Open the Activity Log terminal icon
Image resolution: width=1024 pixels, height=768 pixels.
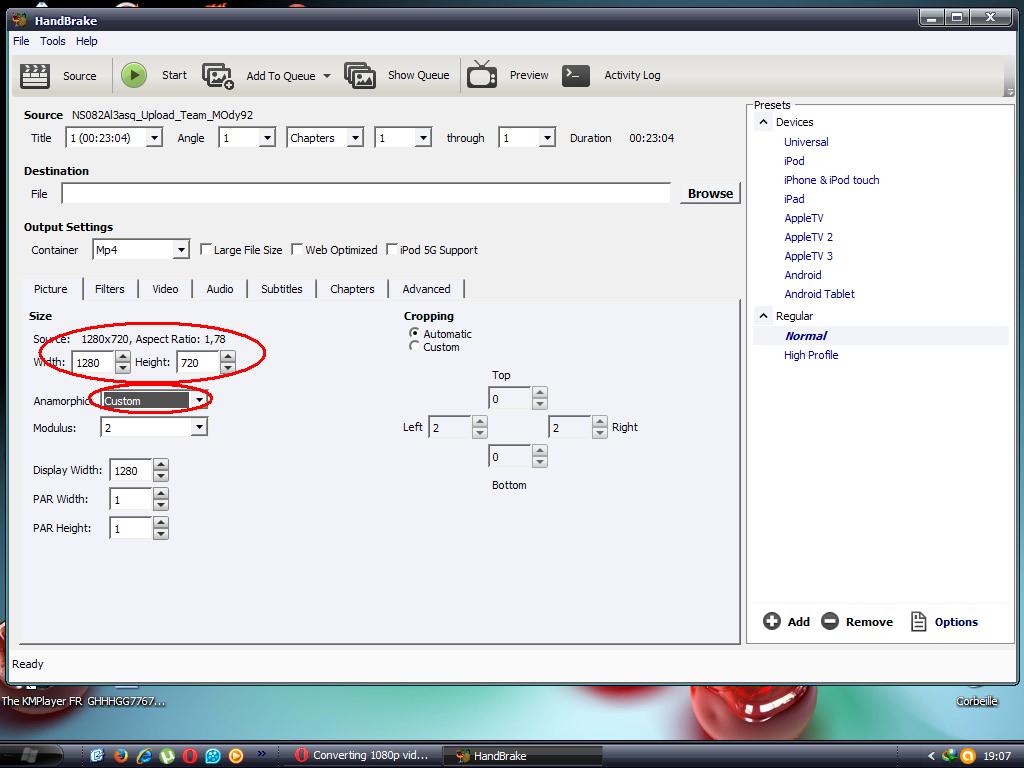pyautogui.click(x=576, y=75)
